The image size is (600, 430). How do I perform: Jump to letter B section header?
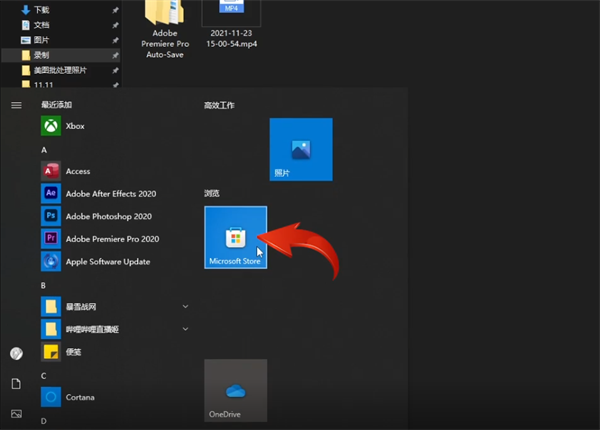click(x=43, y=285)
